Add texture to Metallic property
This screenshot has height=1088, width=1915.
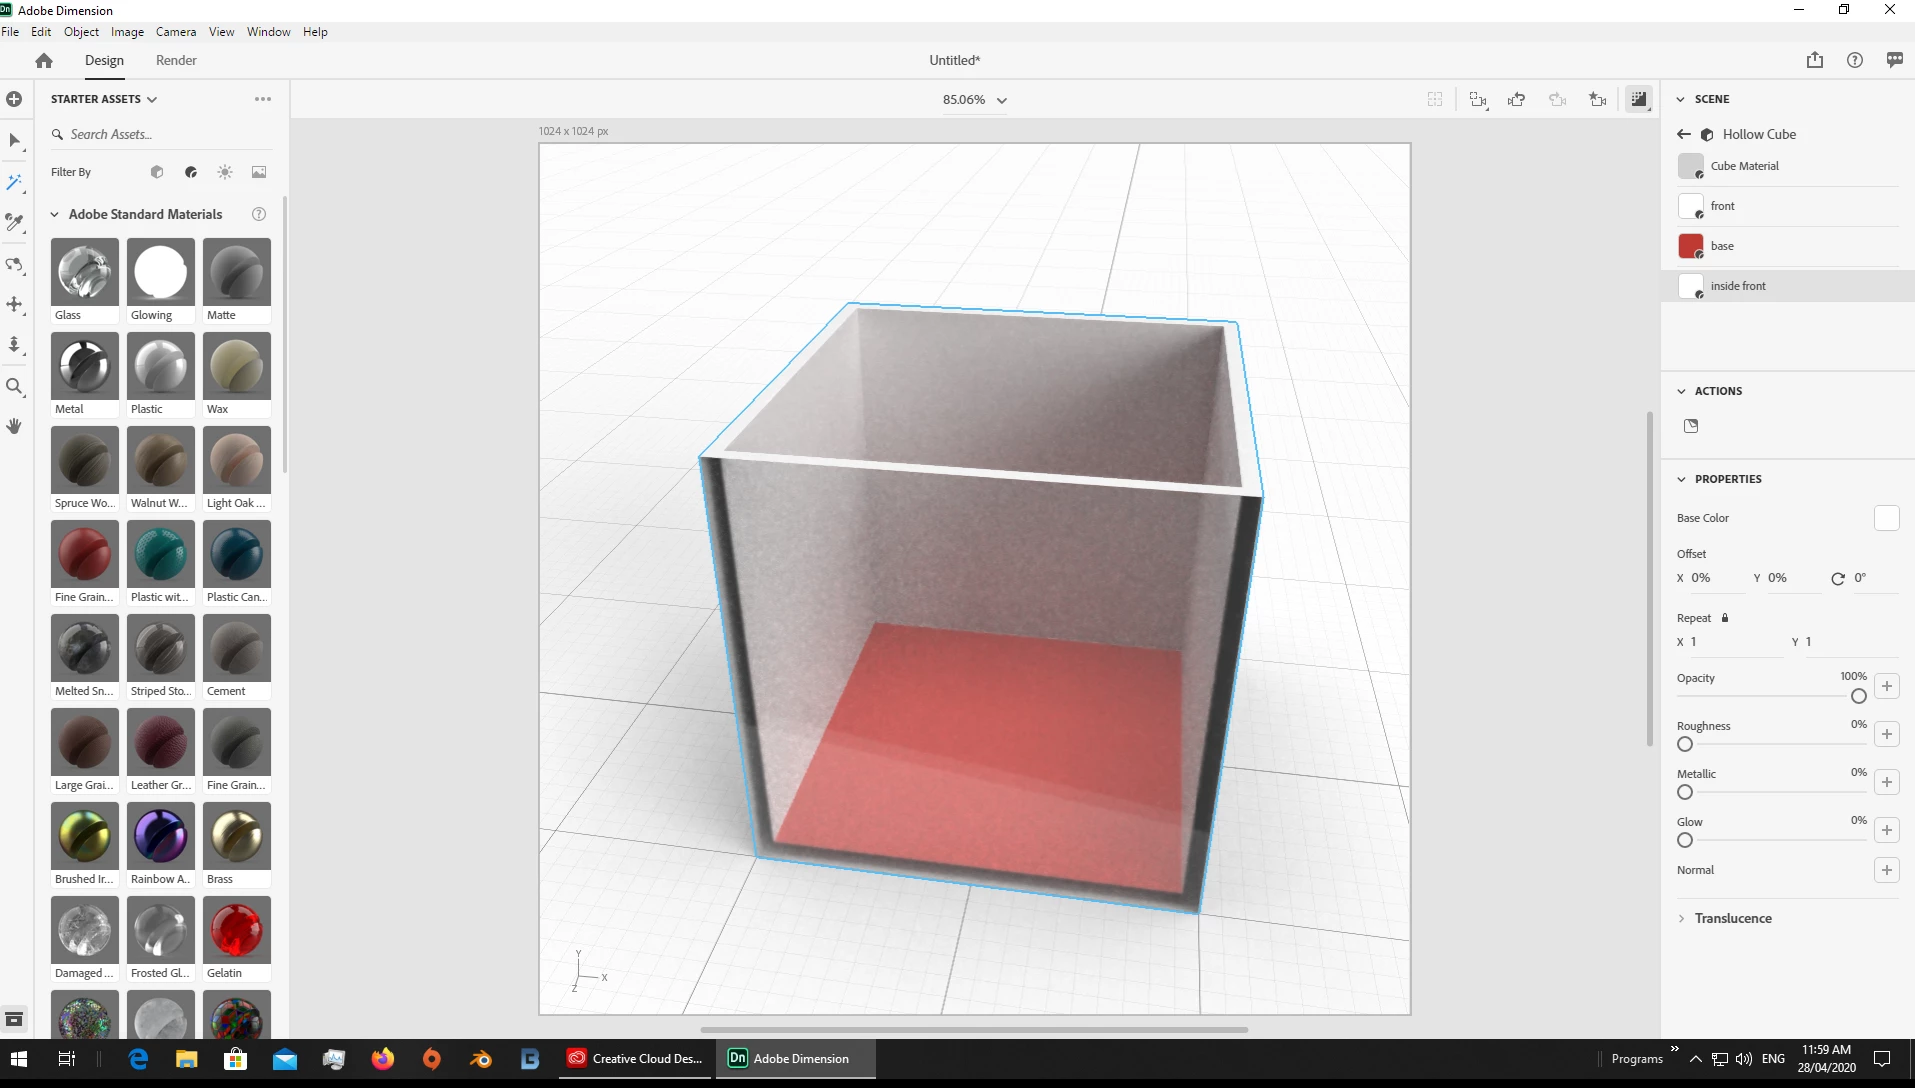[x=1887, y=782]
